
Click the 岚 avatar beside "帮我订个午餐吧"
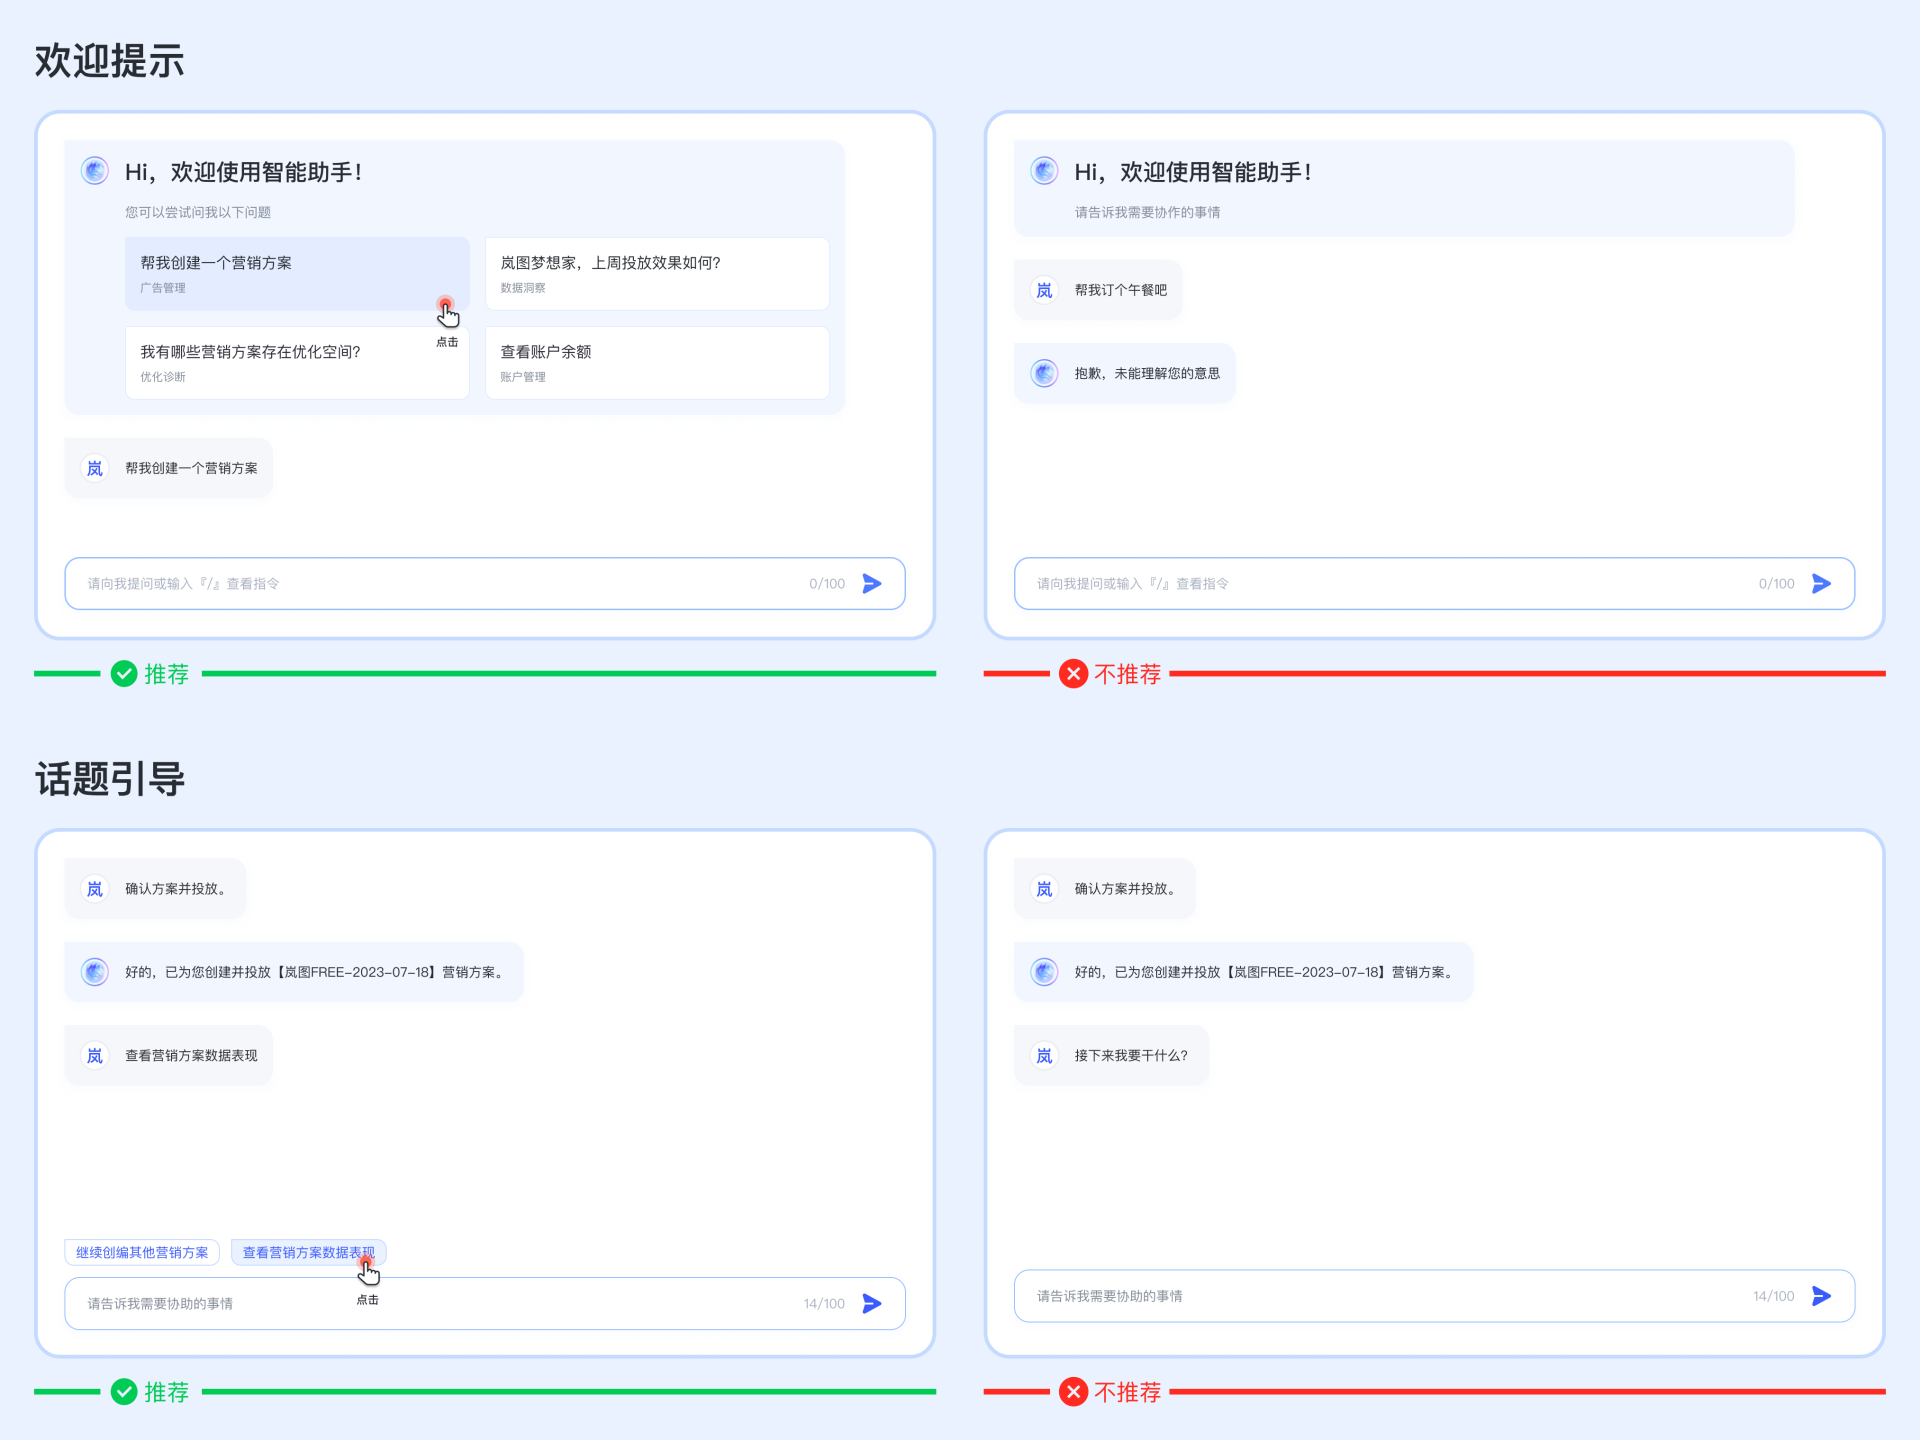click(x=1044, y=290)
